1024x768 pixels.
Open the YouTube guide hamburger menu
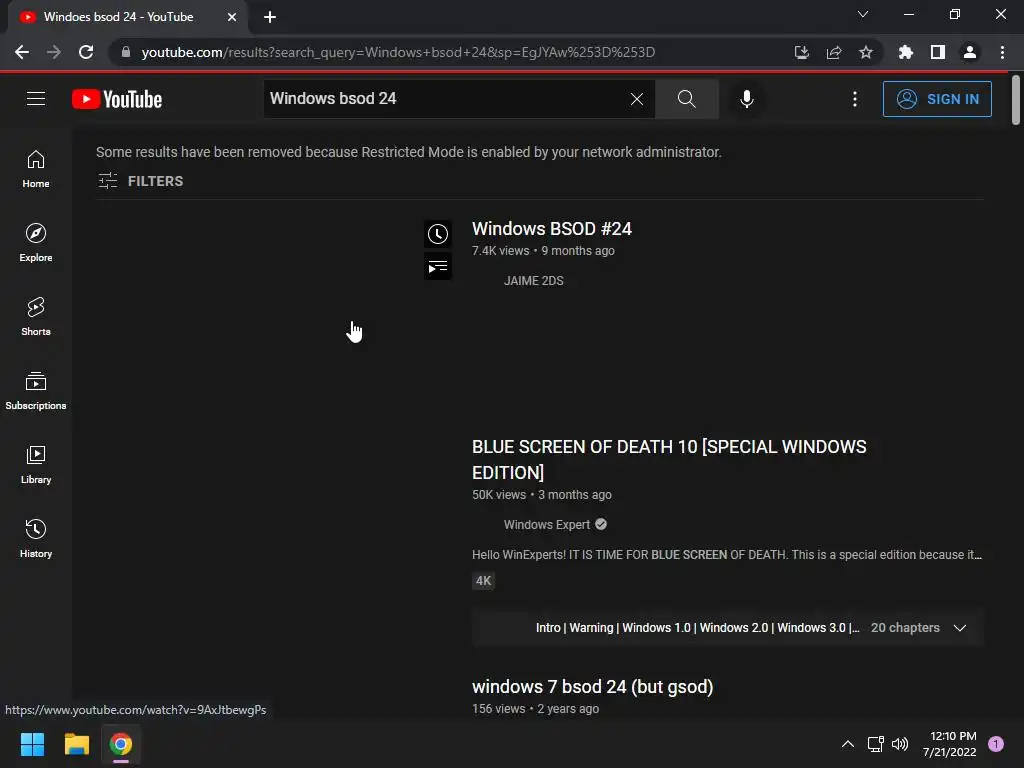point(36,99)
